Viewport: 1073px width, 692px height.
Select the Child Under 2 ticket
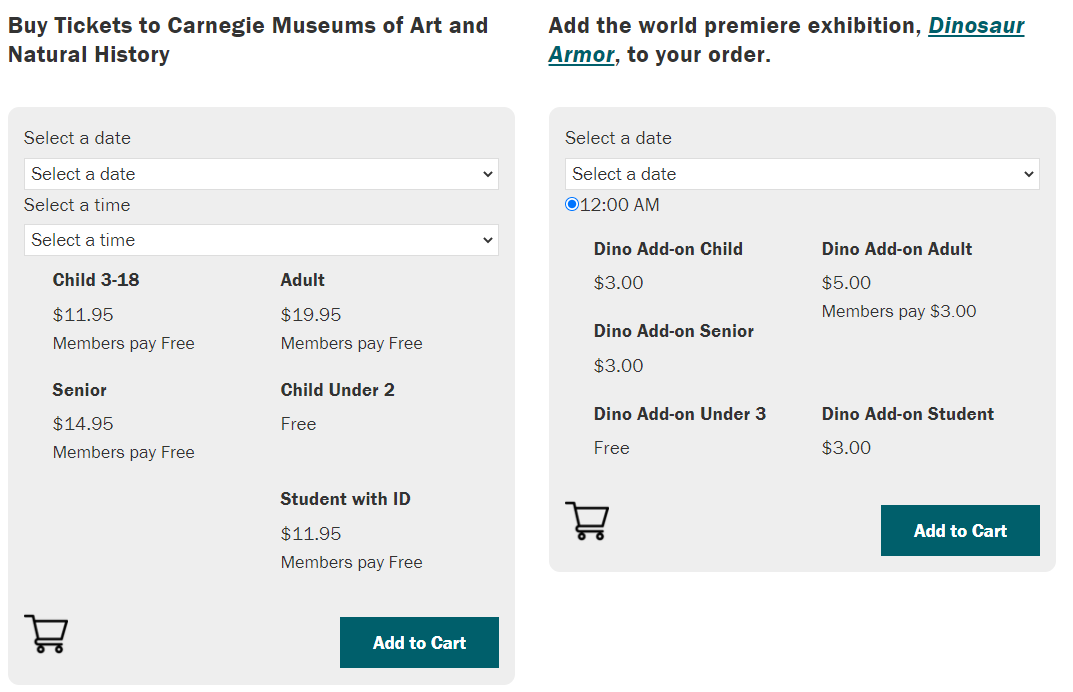pos(337,390)
